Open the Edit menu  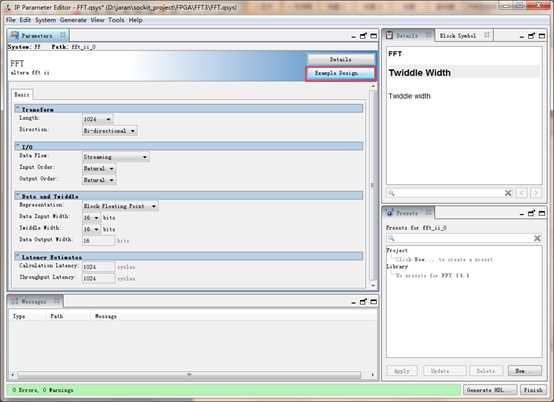(25, 20)
